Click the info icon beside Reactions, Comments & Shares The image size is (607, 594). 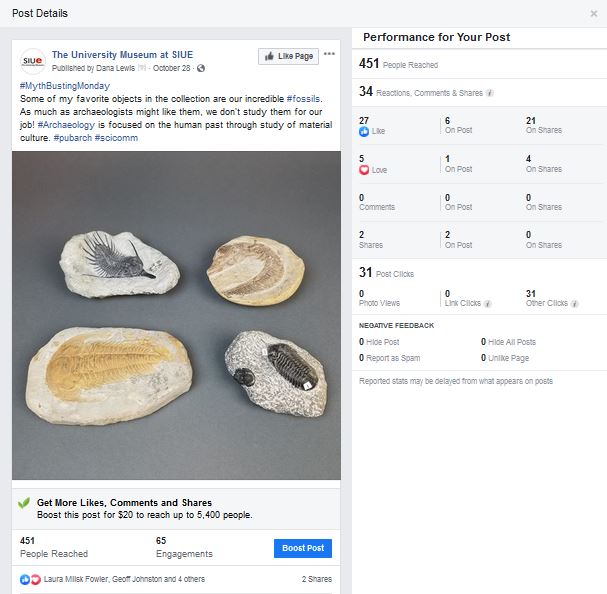489,93
